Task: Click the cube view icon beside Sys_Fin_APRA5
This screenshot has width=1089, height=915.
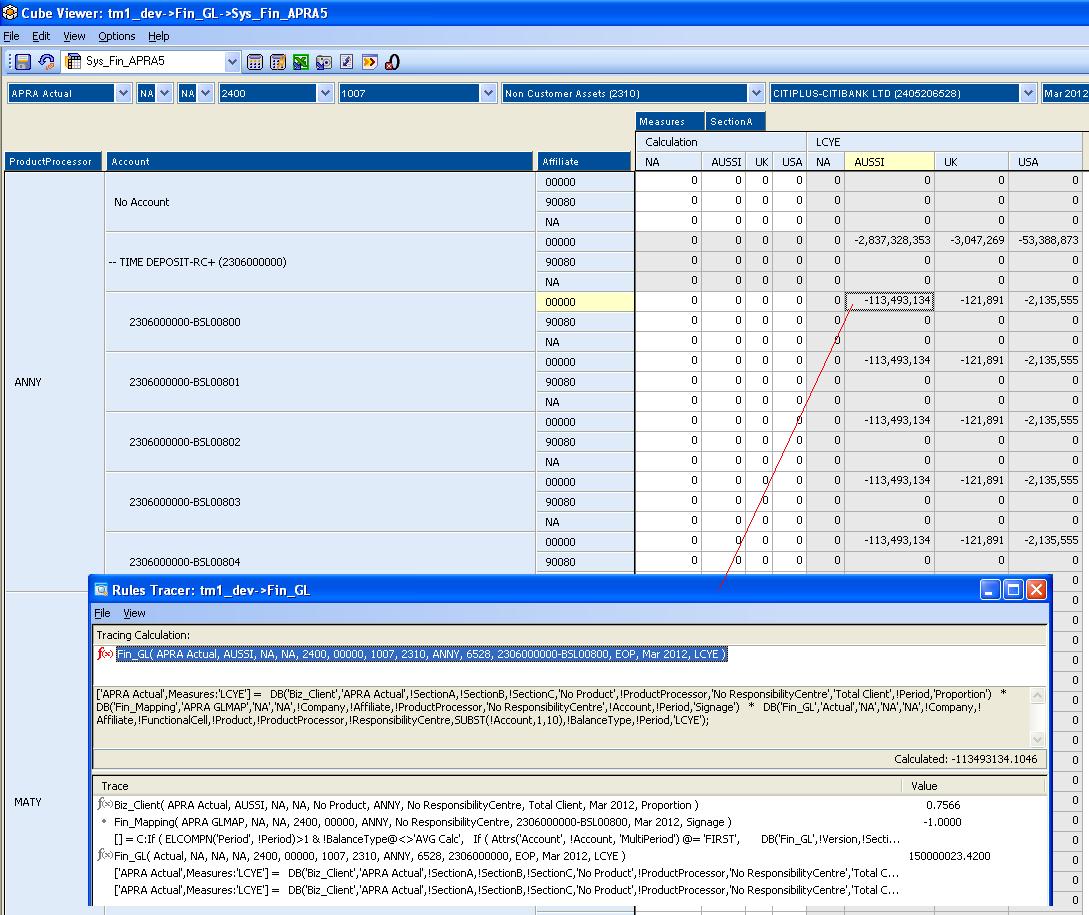Action: 73,61
